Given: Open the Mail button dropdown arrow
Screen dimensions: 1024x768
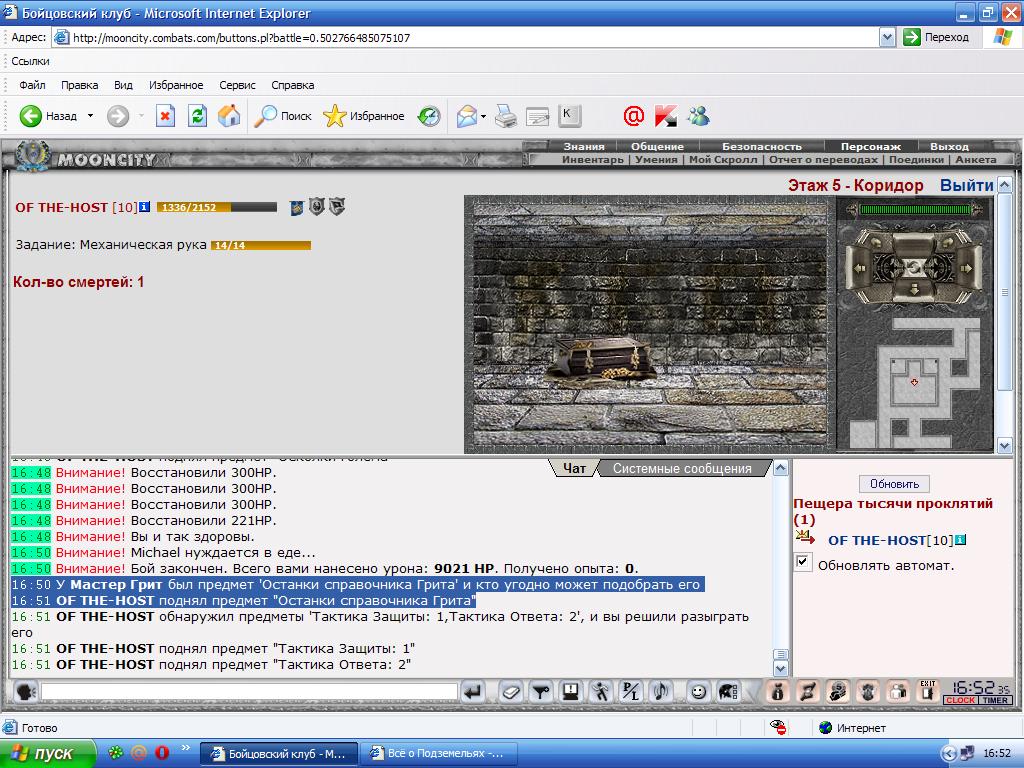Looking at the screenshot, I should pyautogui.click(x=483, y=117).
